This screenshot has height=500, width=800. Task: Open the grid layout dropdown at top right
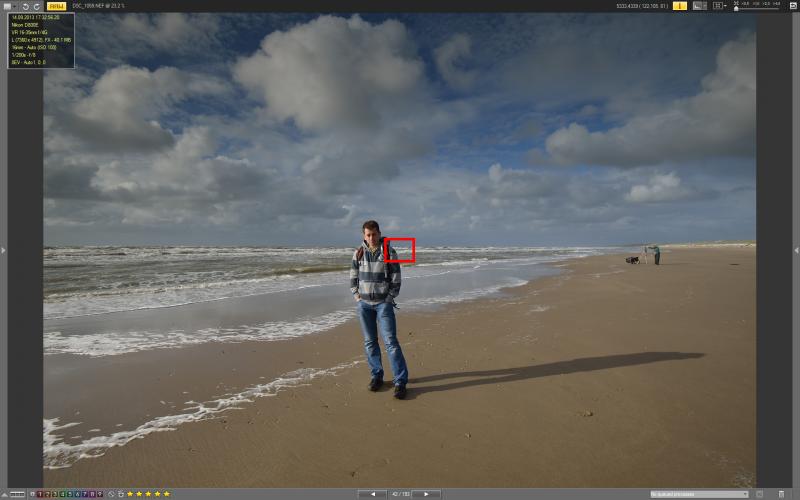[x=720, y=6]
